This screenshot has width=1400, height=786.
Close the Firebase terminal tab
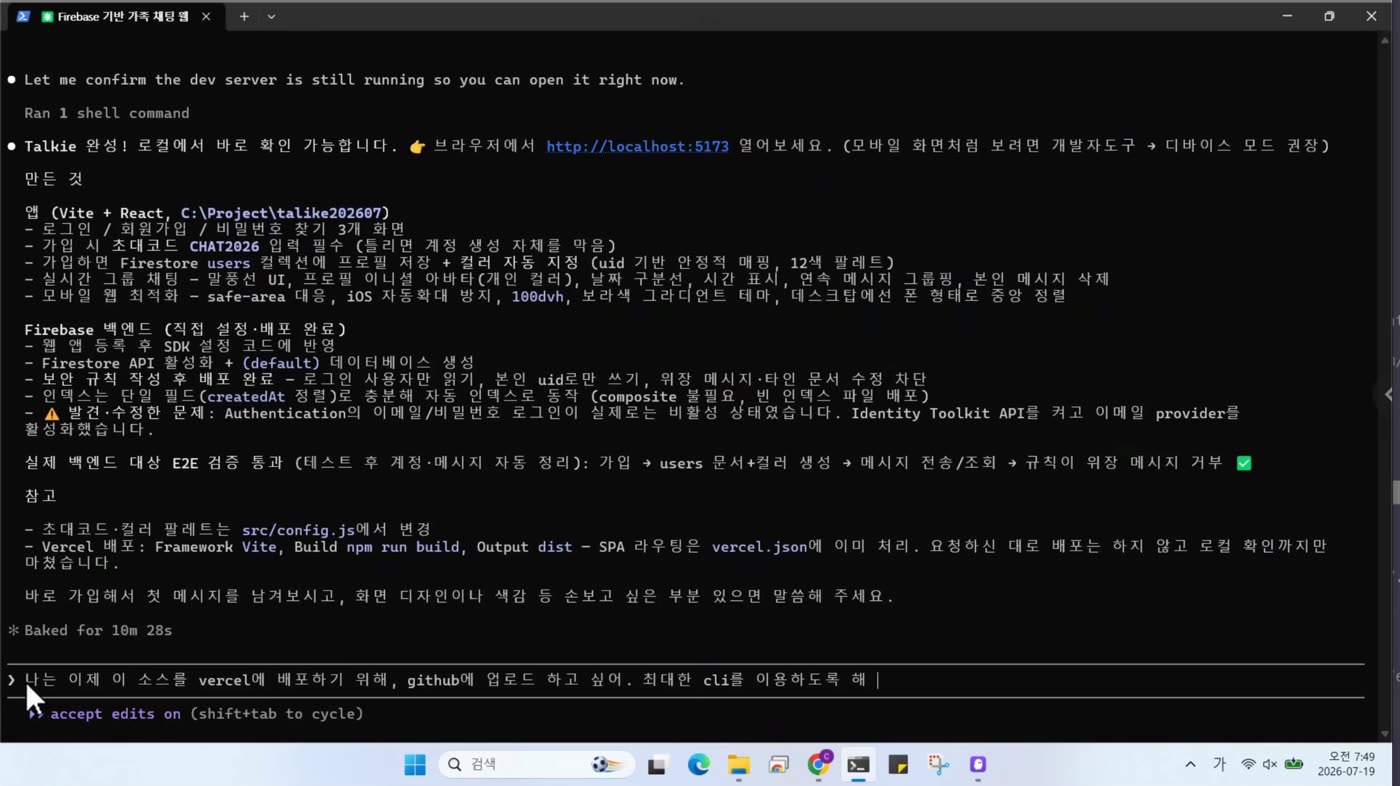[206, 17]
